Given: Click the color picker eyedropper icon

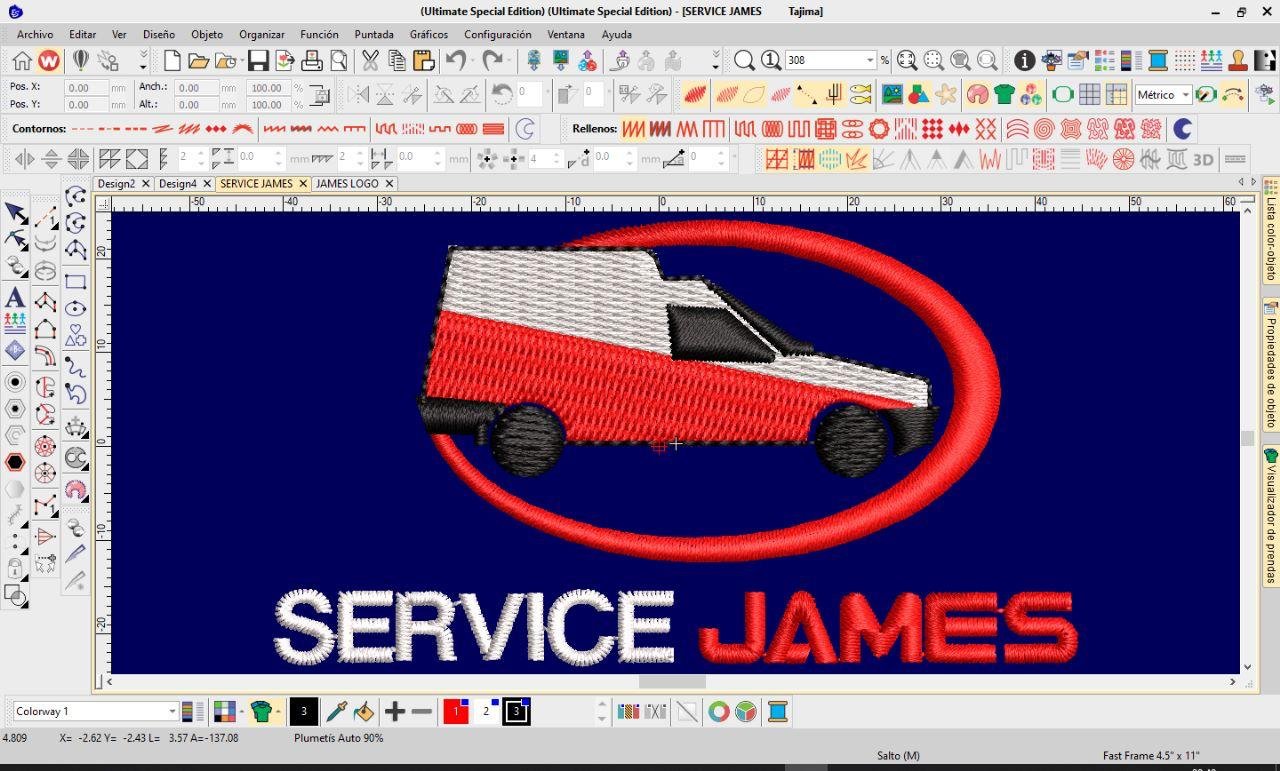Looking at the screenshot, I should 336,712.
